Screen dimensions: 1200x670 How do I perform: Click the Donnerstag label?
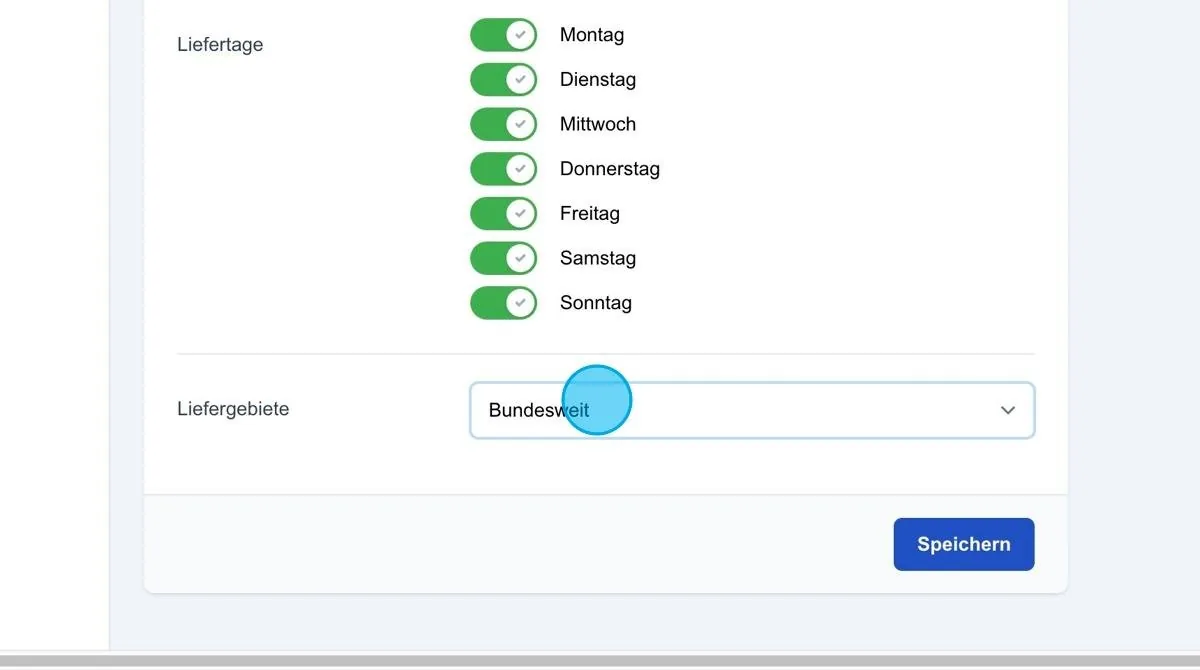(x=610, y=169)
